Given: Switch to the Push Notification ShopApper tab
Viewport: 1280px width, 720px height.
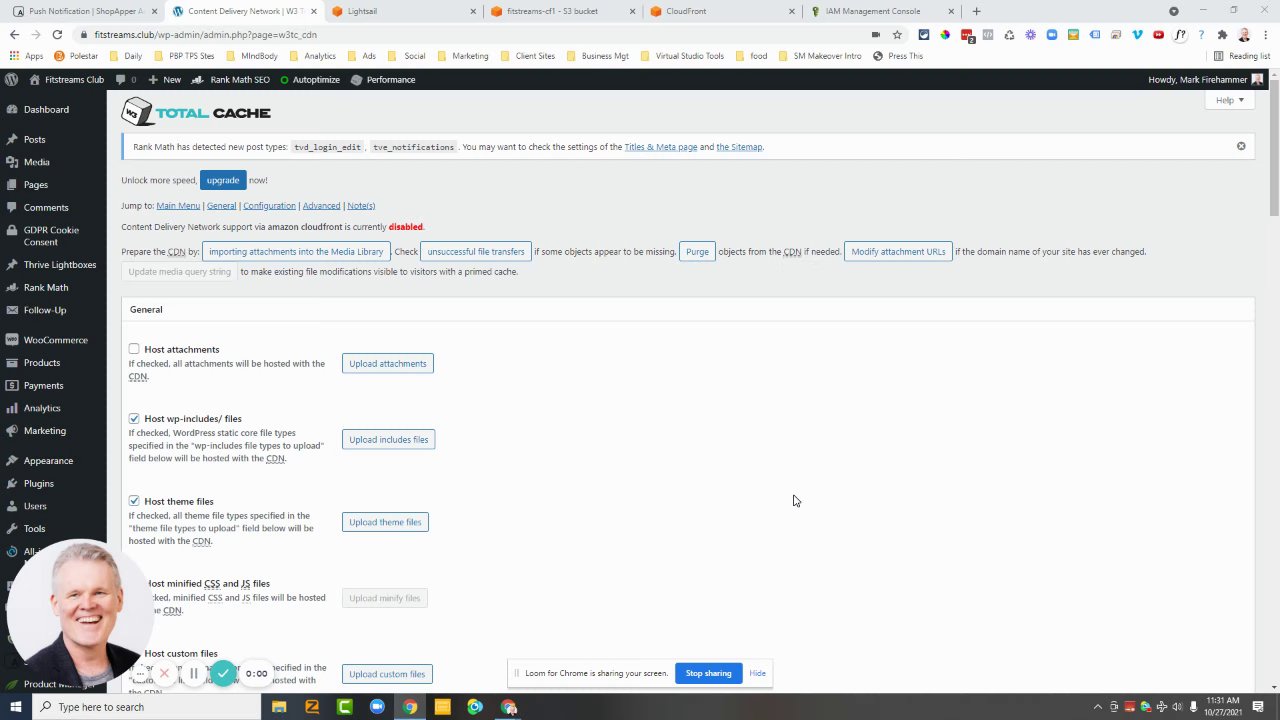Looking at the screenshot, I should coord(86,11).
